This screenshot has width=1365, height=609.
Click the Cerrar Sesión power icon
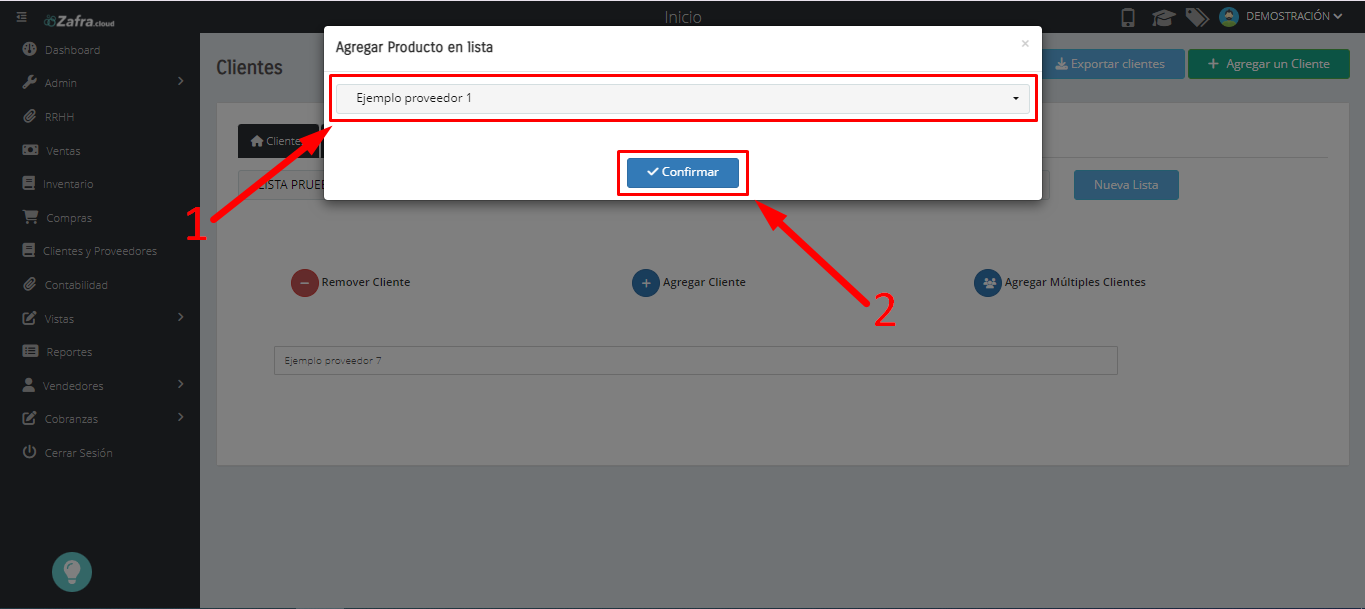click(x=29, y=452)
